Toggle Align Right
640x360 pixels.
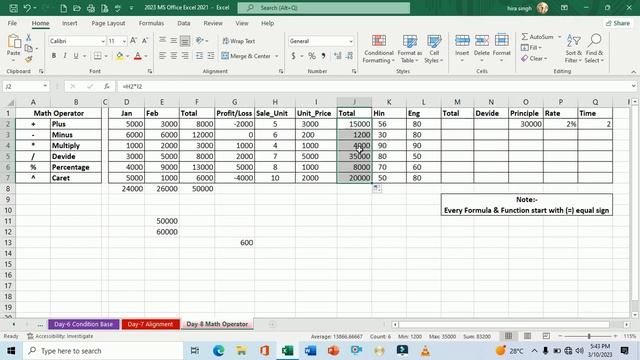point(185,56)
